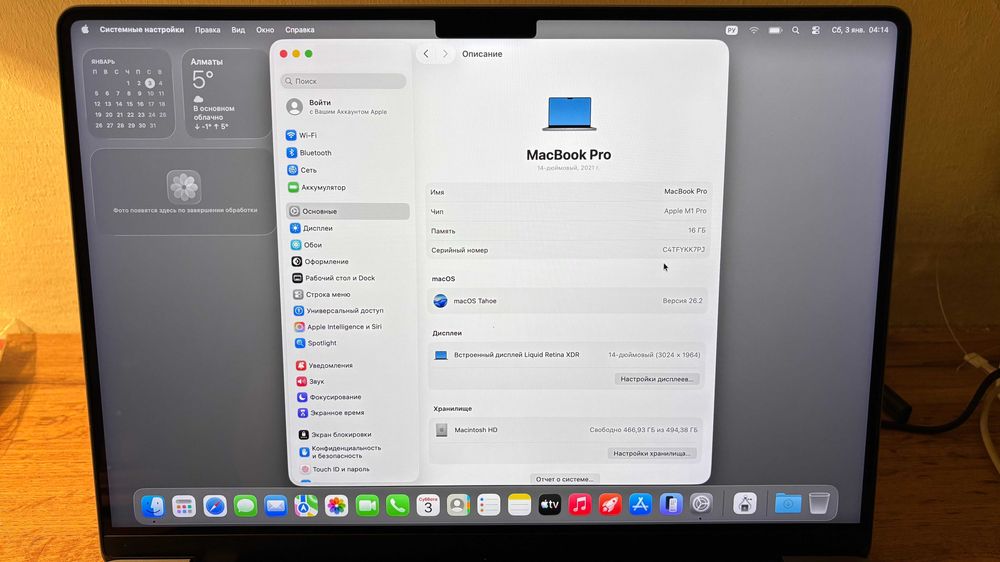Open Photos app from the Dock
1000x562 pixels.
336,506
